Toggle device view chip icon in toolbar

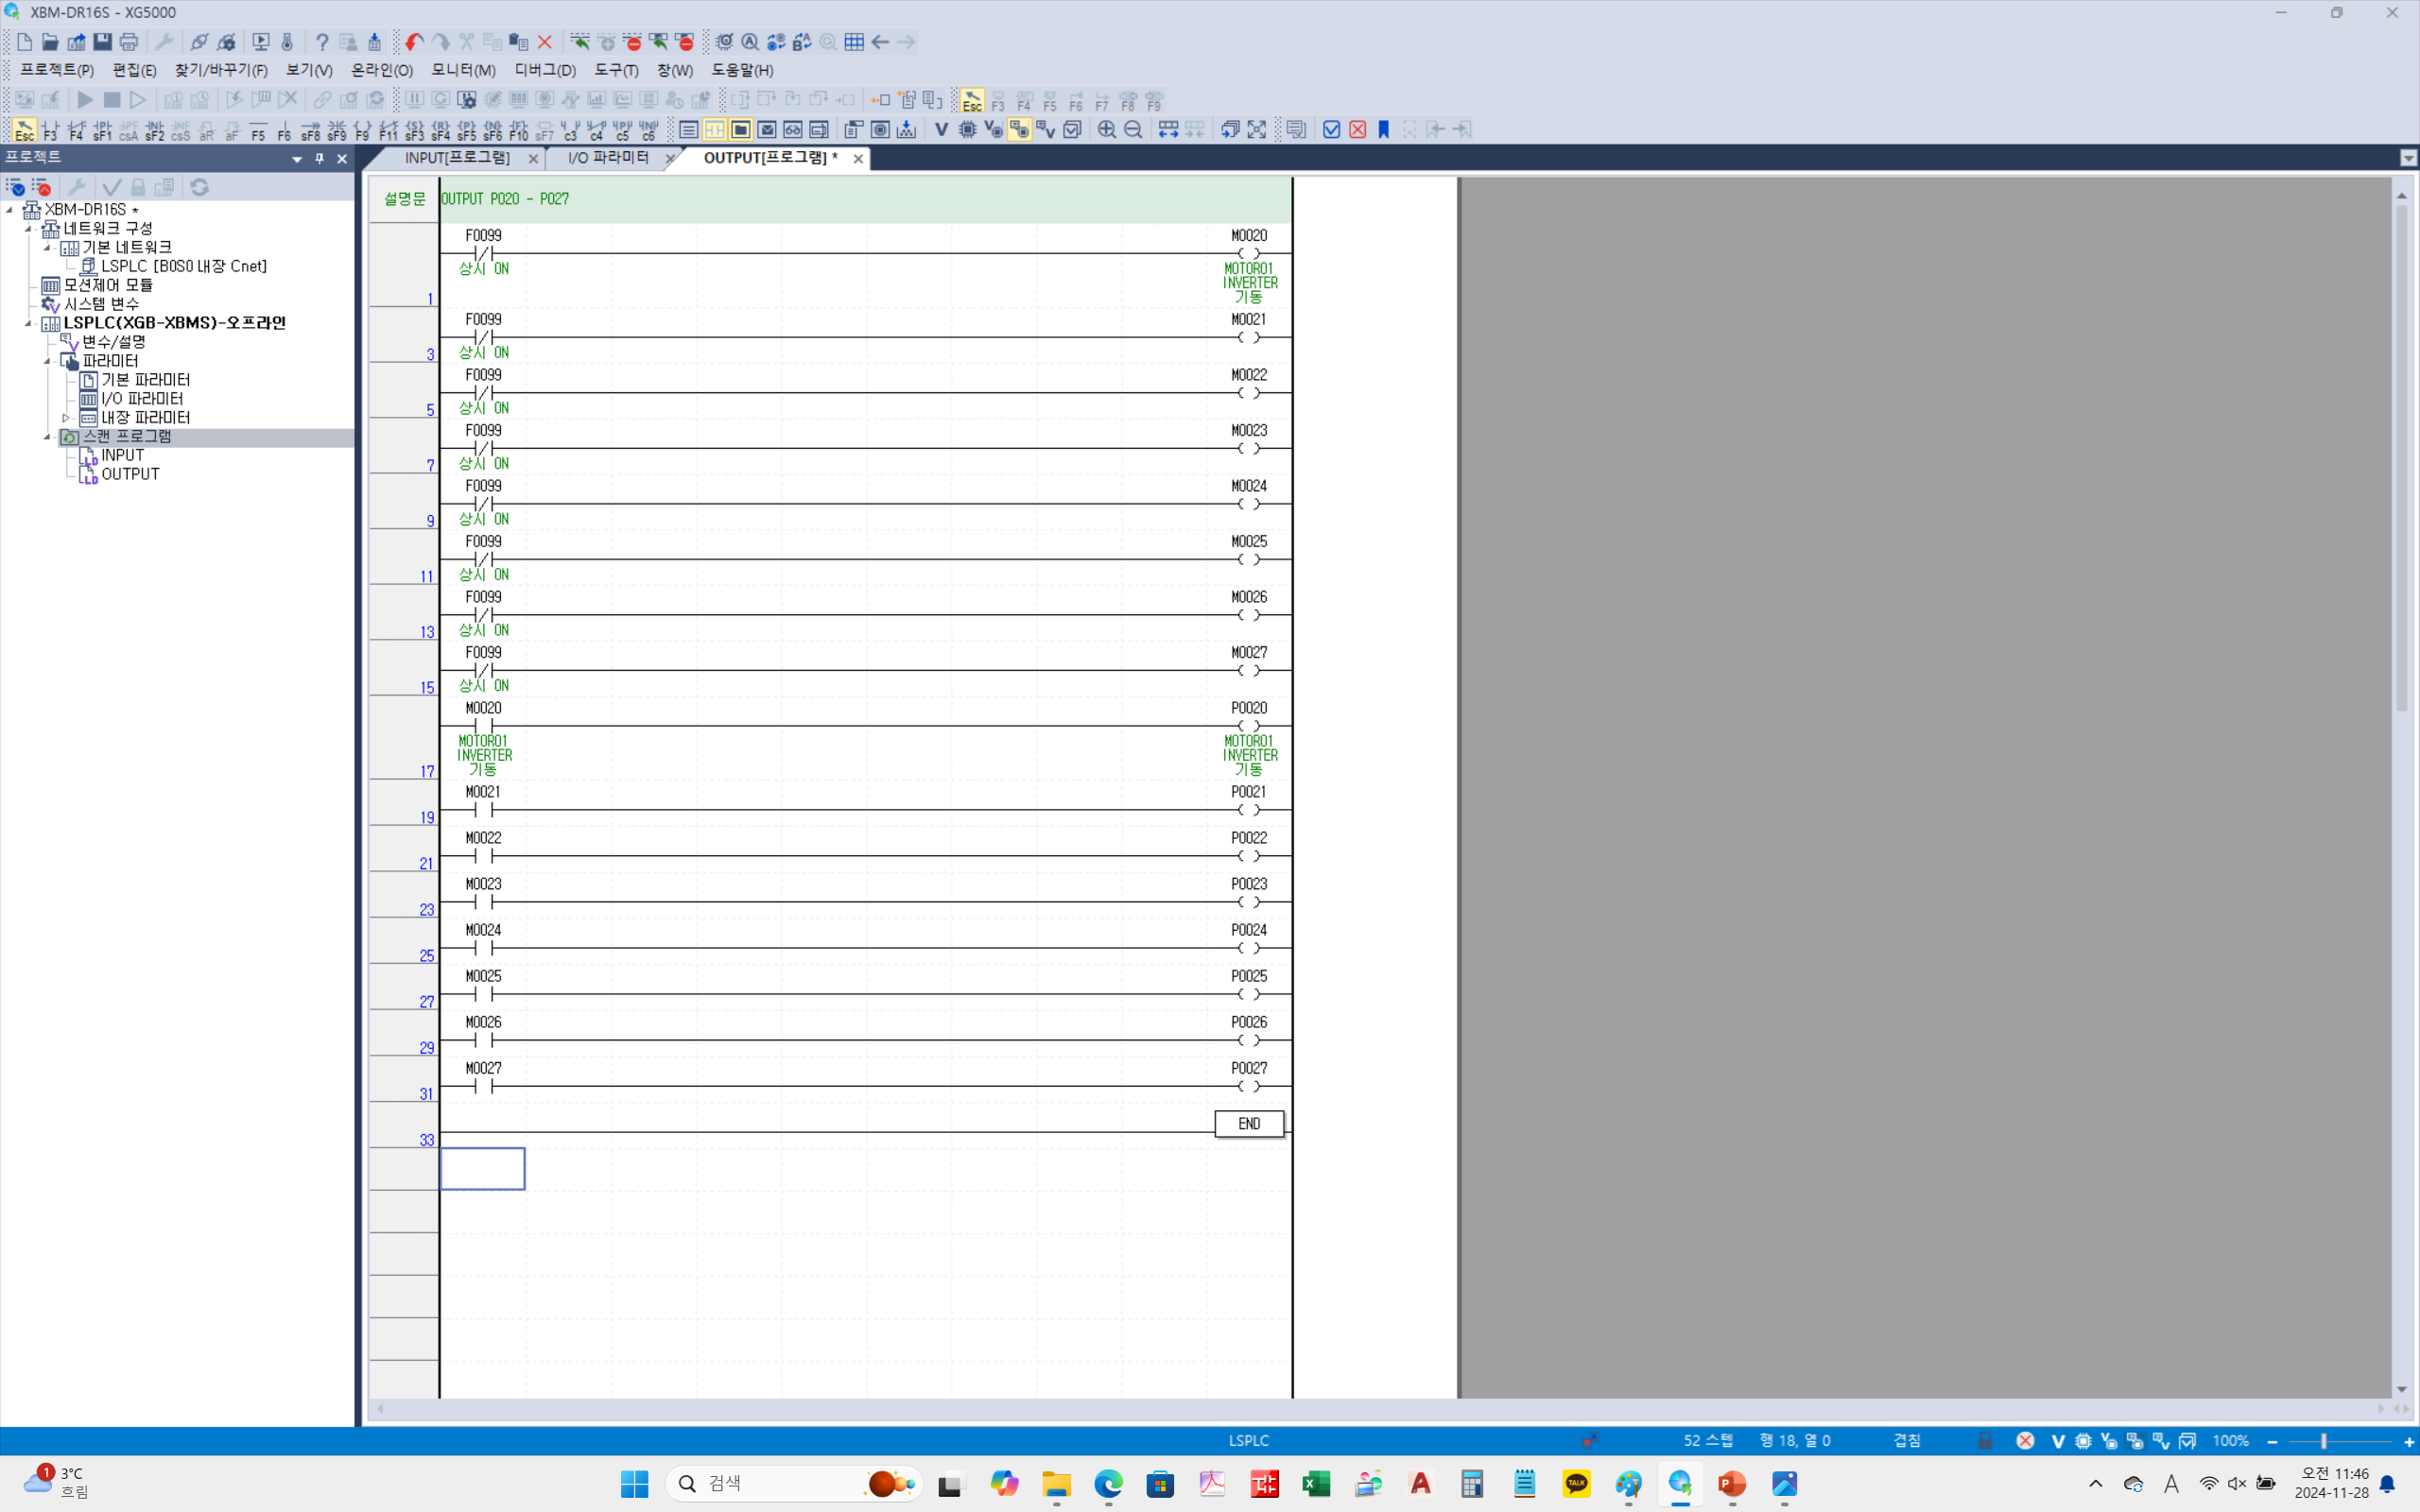coord(967,130)
